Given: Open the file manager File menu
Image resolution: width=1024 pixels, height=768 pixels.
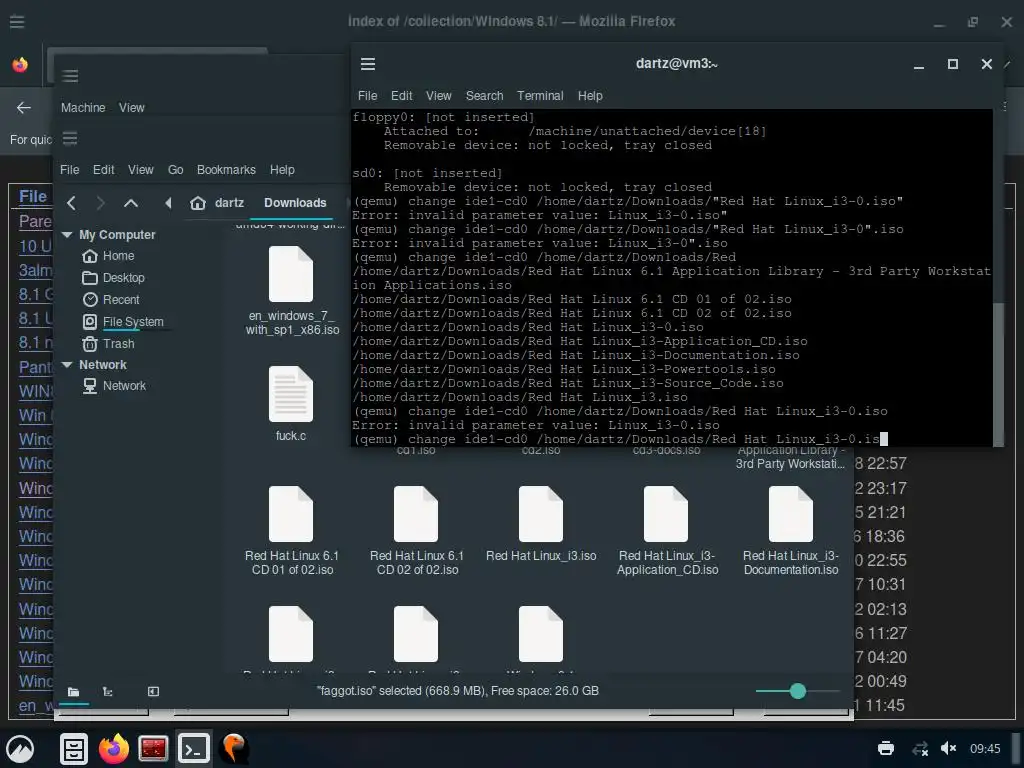Looking at the screenshot, I should [70, 170].
